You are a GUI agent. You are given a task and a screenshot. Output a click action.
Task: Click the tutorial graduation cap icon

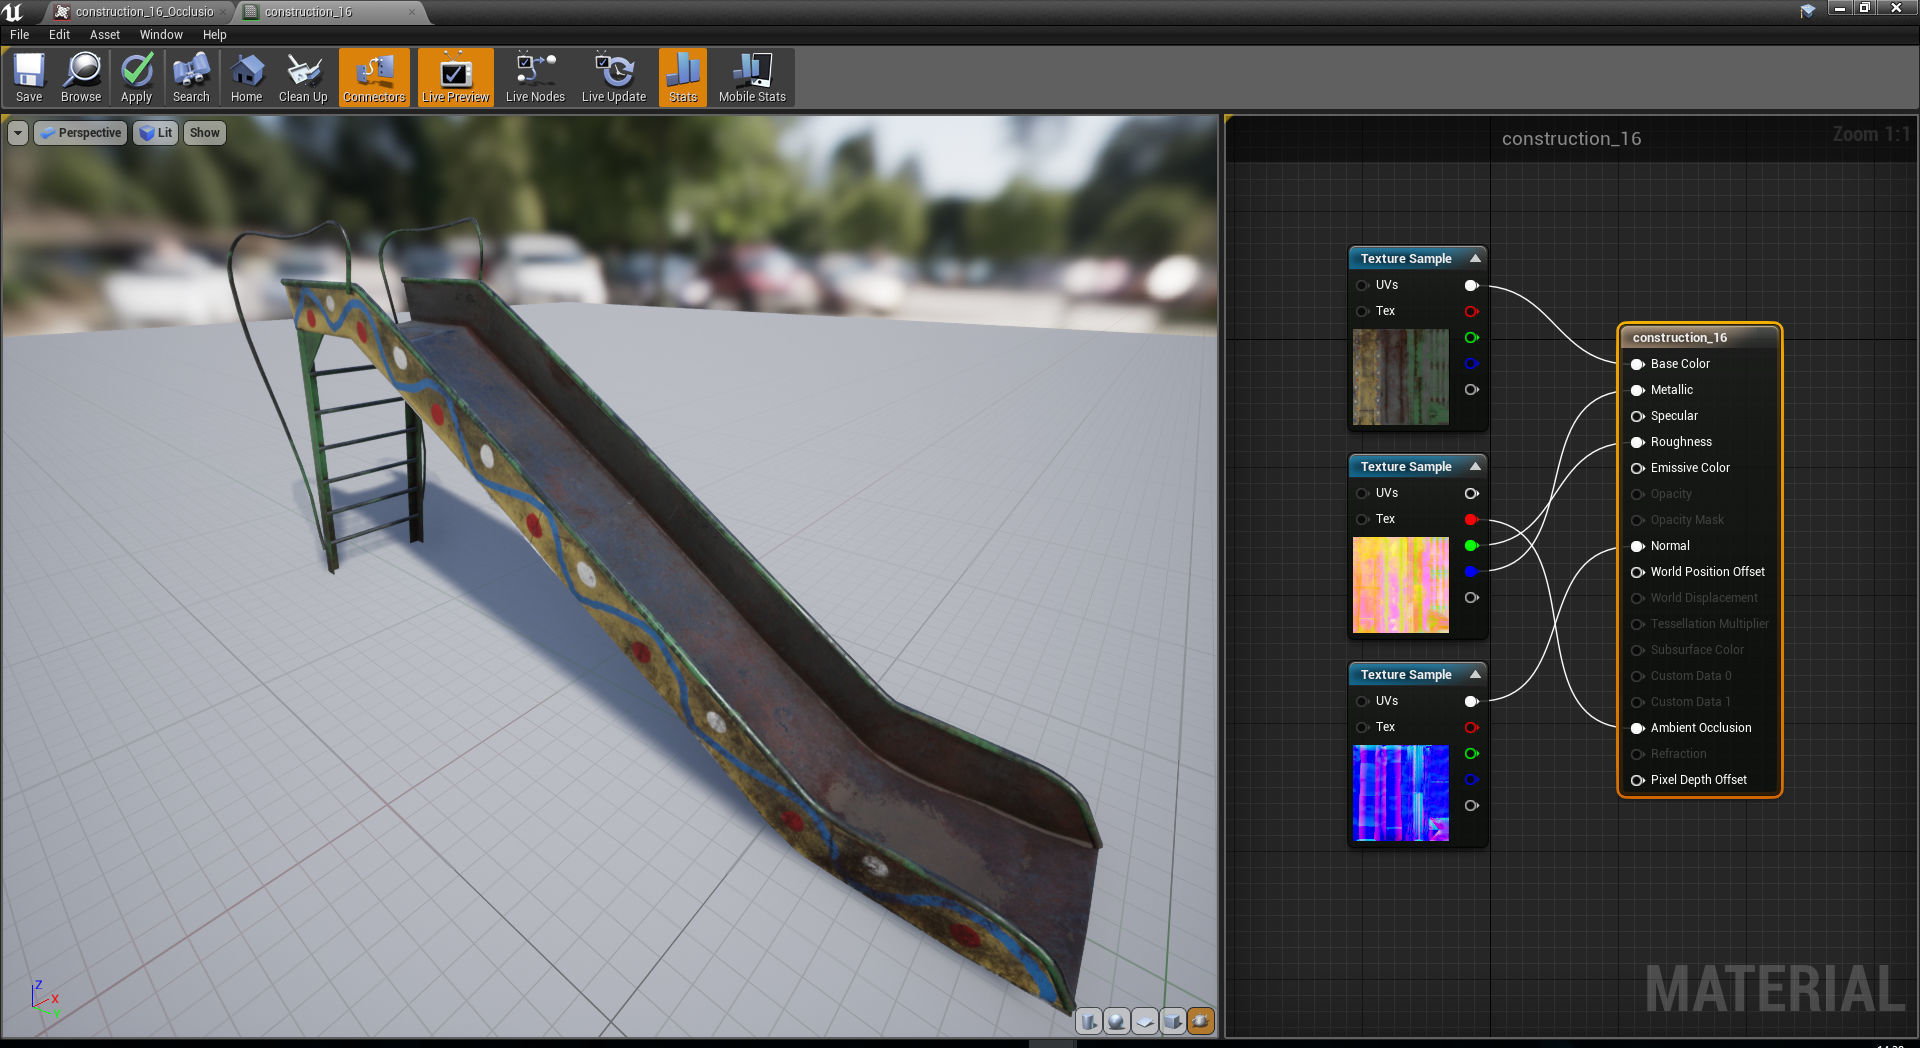[1808, 11]
